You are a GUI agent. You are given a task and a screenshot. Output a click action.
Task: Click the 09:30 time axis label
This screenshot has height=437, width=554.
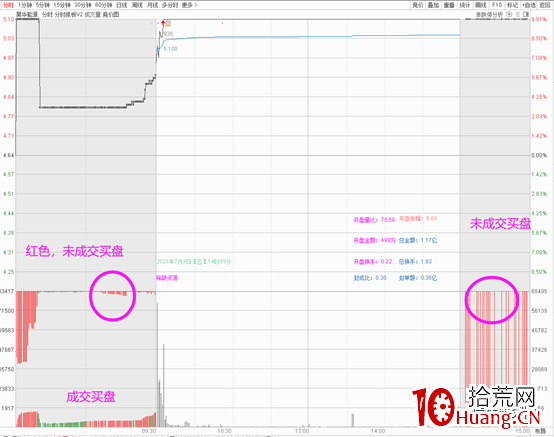point(149,431)
